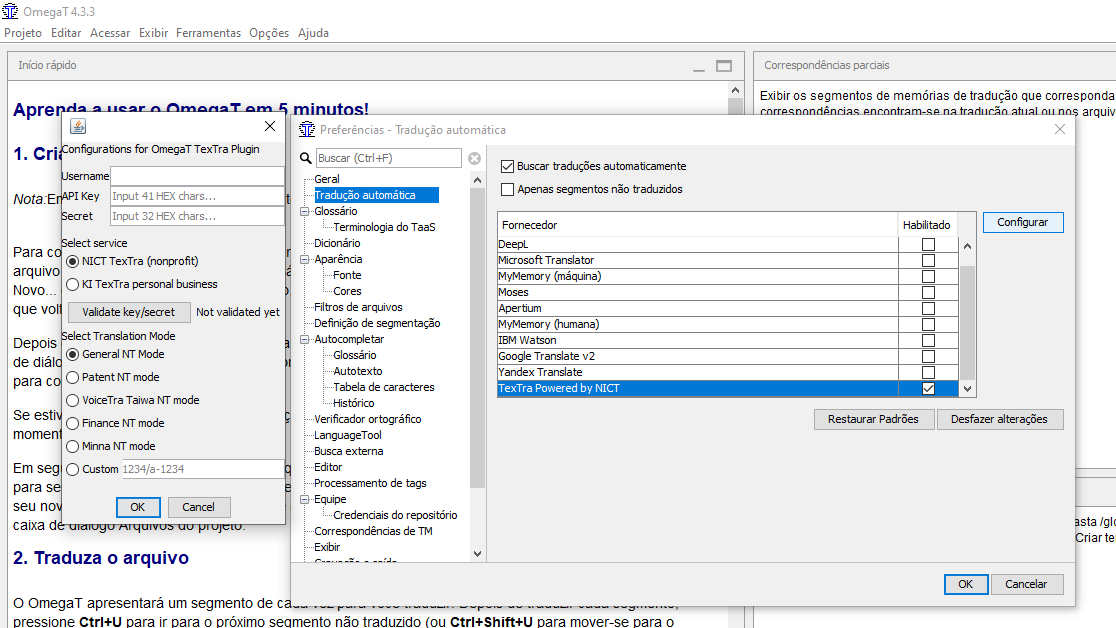Click the Username input field
Screen dimensions: 1116x628
(x=197, y=176)
